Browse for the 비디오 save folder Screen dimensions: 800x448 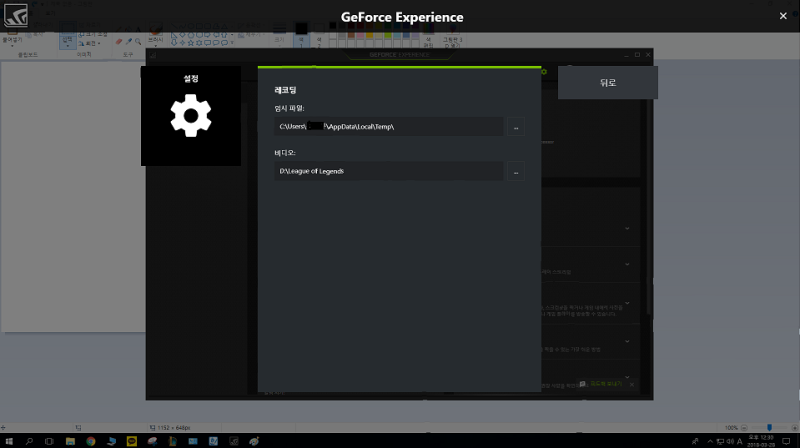pos(516,171)
